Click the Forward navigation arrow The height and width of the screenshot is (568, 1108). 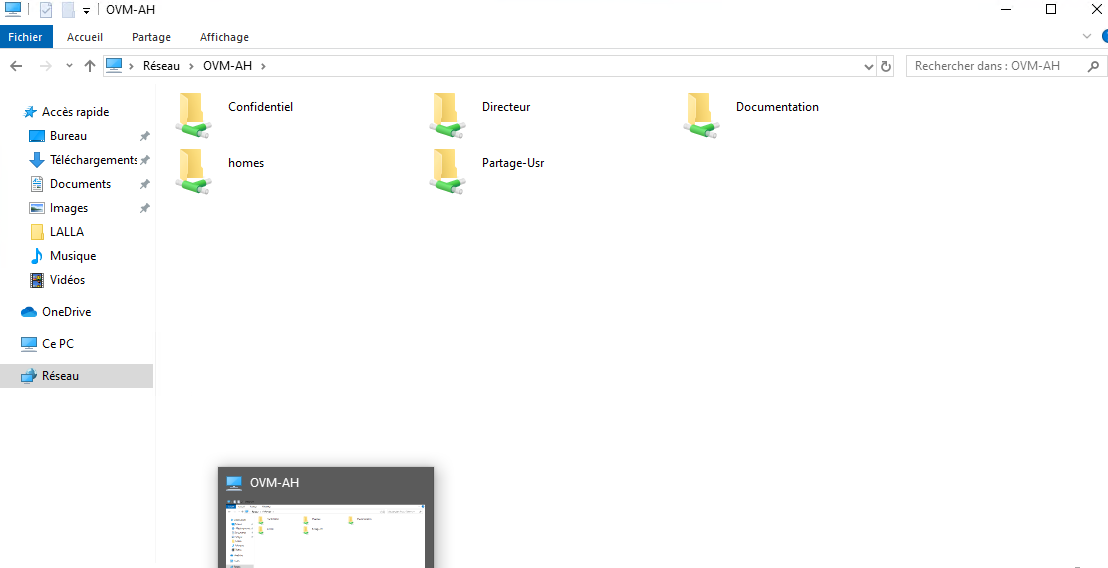click(45, 66)
